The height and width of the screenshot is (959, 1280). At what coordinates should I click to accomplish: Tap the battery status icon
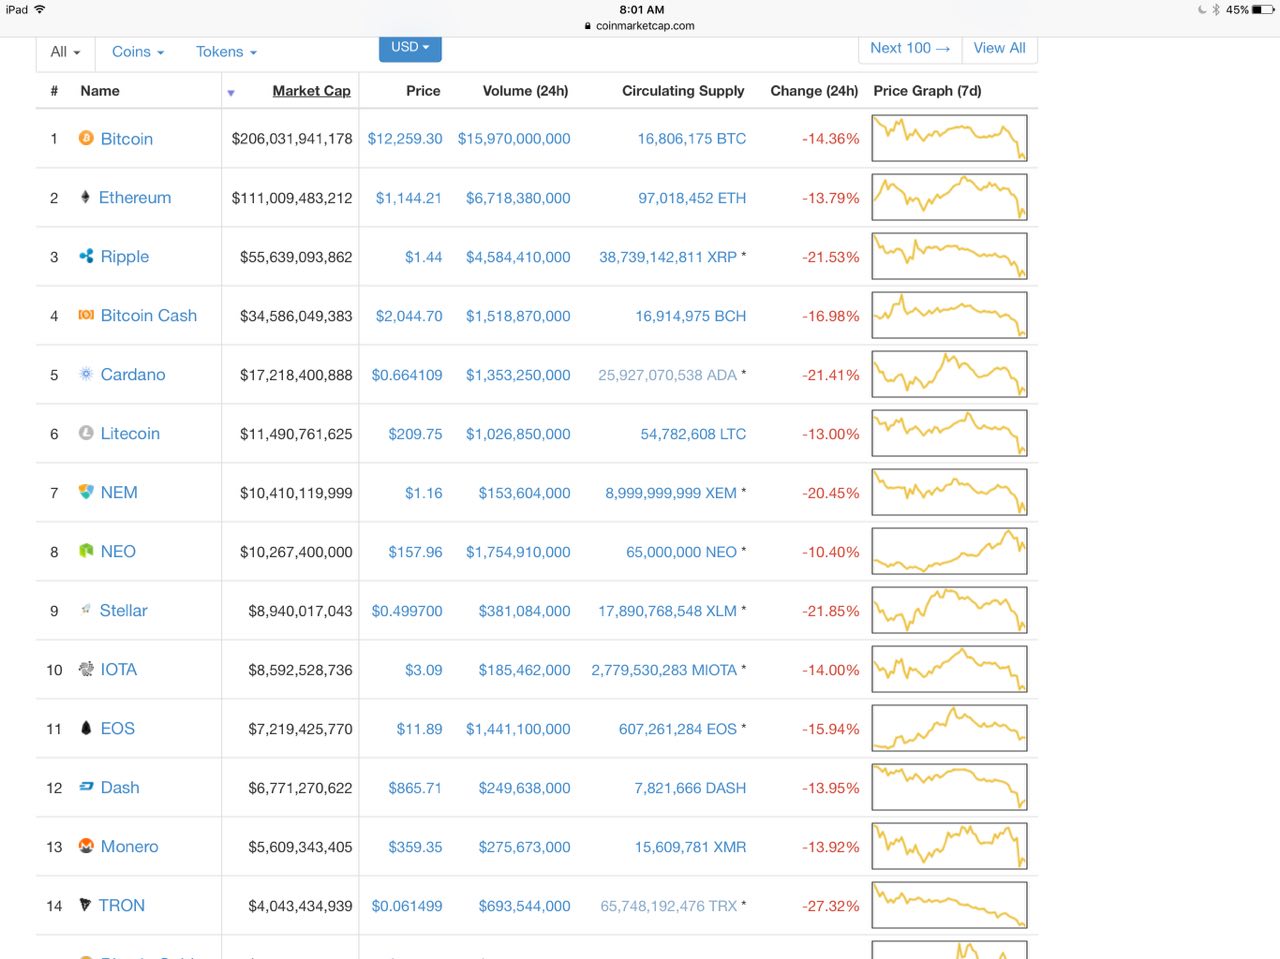(1263, 10)
